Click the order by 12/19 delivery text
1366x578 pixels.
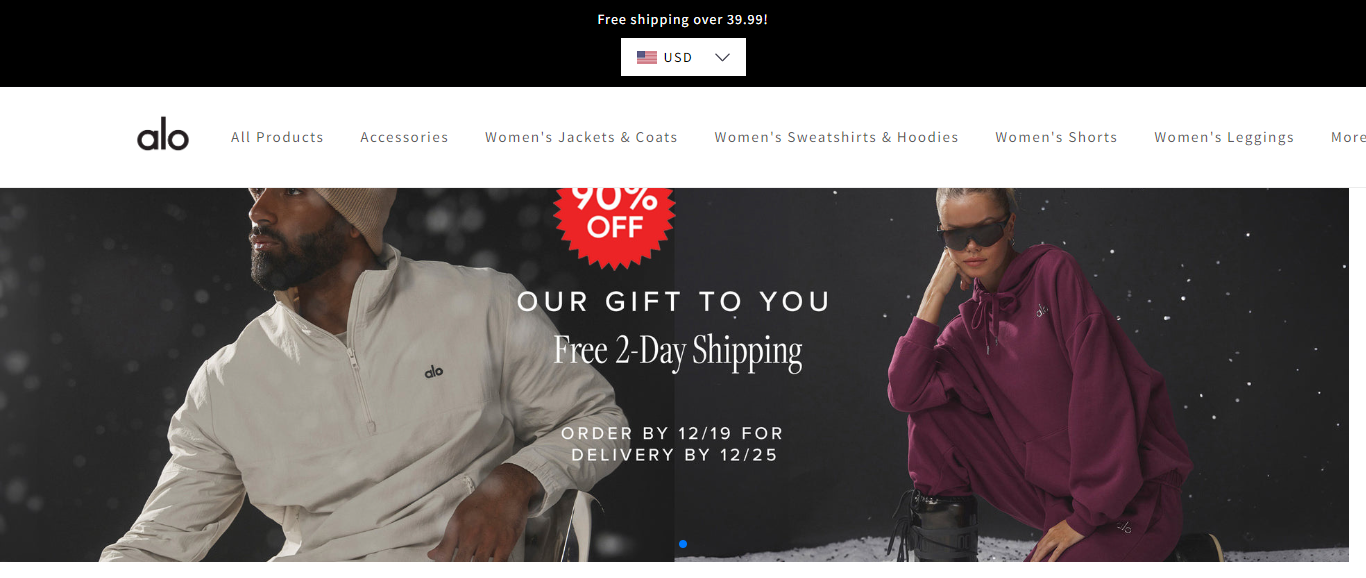click(673, 444)
